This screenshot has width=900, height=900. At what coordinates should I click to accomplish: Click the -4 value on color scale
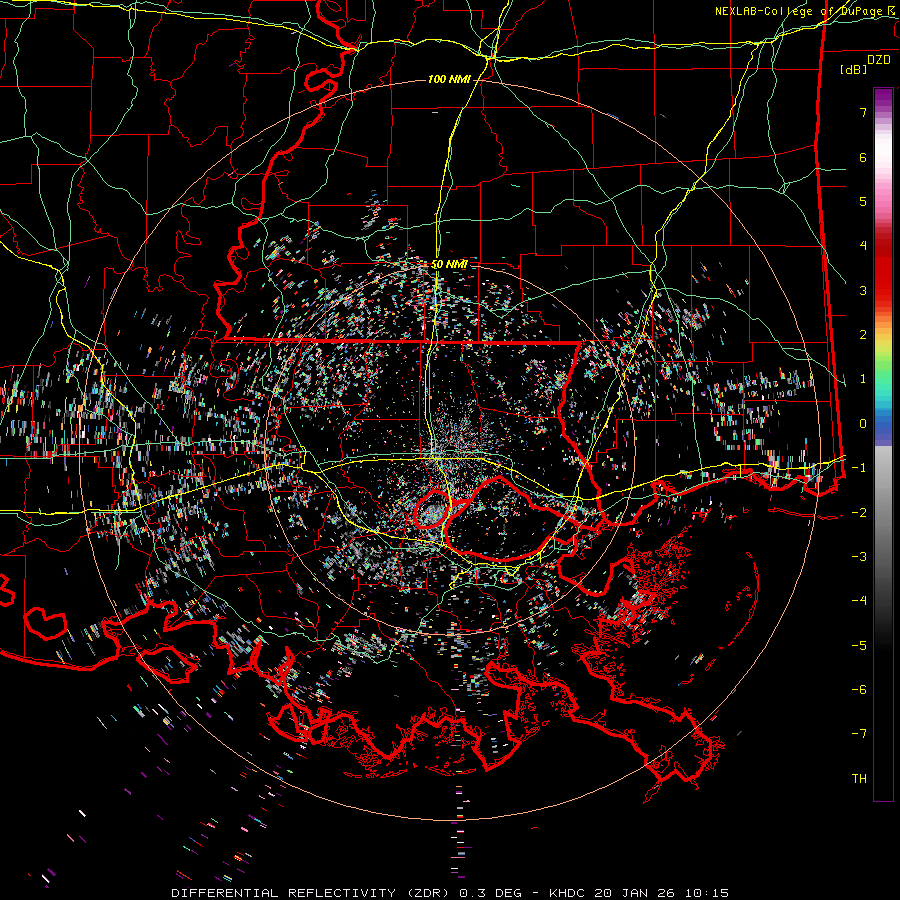point(859,601)
